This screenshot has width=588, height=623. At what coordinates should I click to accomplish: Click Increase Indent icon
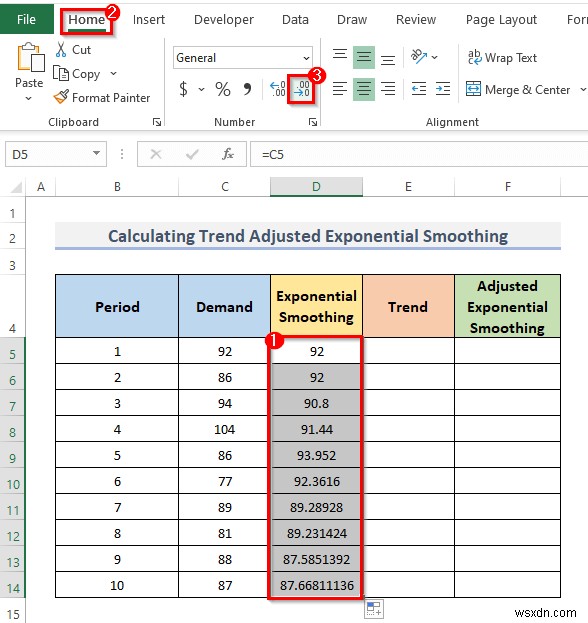[x=443, y=89]
